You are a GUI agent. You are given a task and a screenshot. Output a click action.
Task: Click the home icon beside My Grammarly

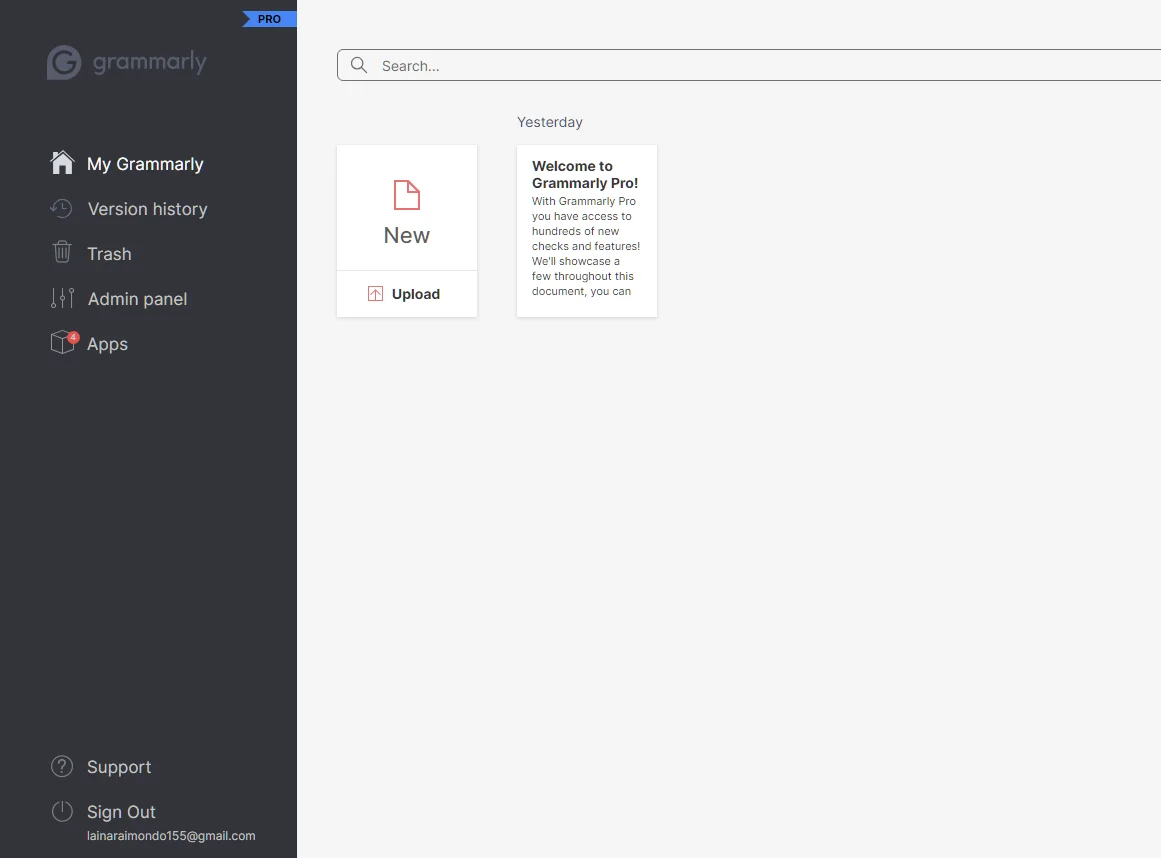[x=62, y=163]
